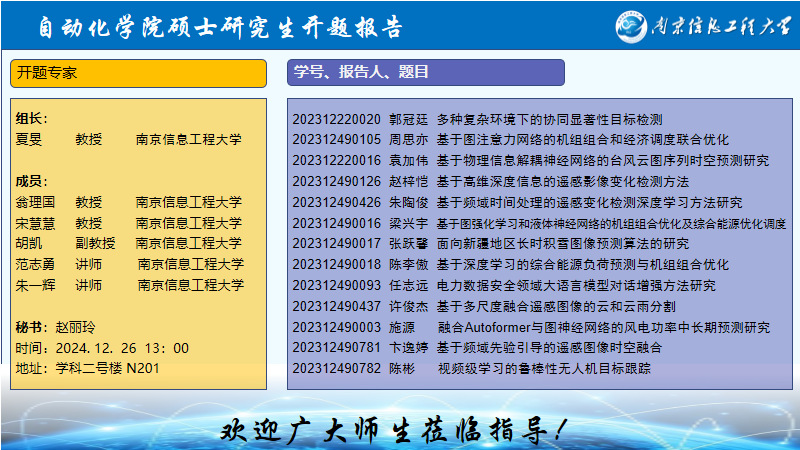The height and width of the screenshot is (450, 800).
Task: Click the secretary name 赵丽玲
Action: click(x=77, y=327)
